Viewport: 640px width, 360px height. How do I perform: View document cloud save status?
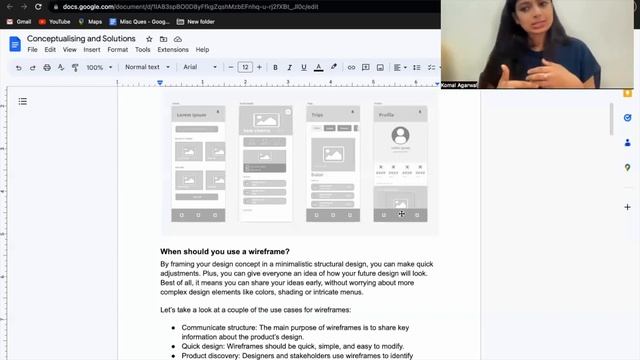(x=178, y=39)
